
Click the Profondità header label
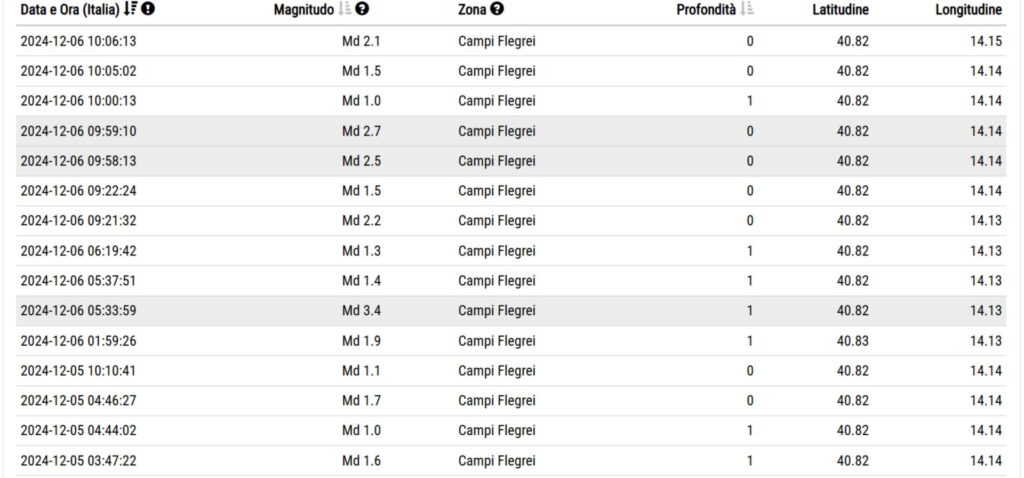click(x=707, y=10)
